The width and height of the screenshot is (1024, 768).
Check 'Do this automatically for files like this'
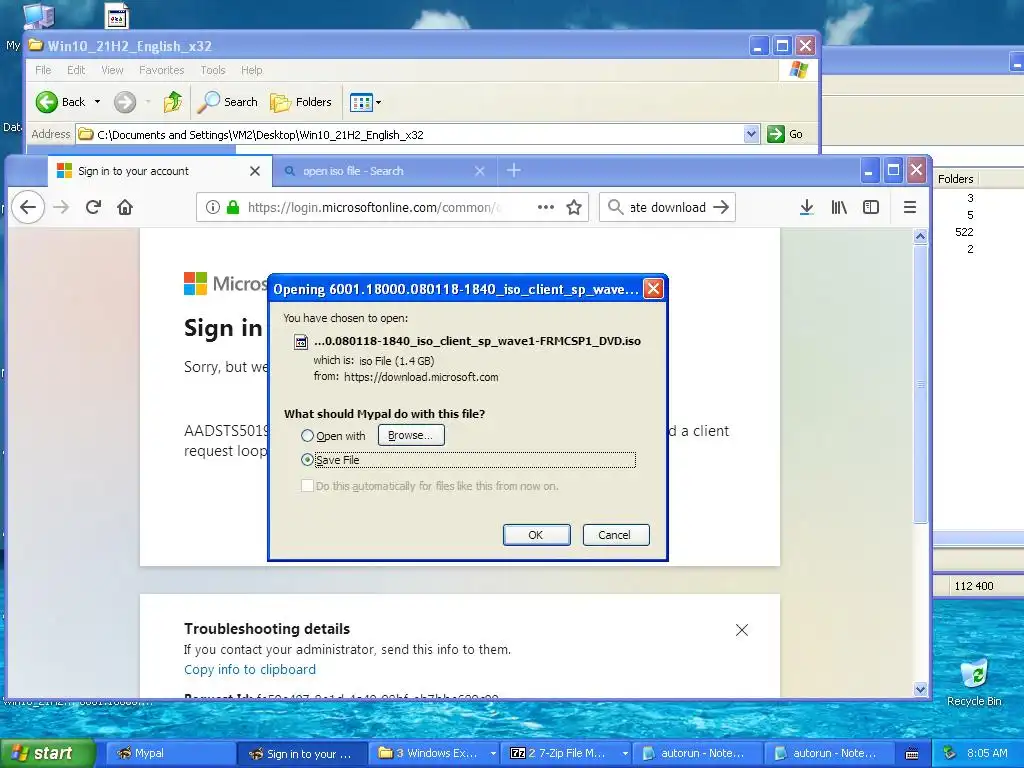pos(307,486)
